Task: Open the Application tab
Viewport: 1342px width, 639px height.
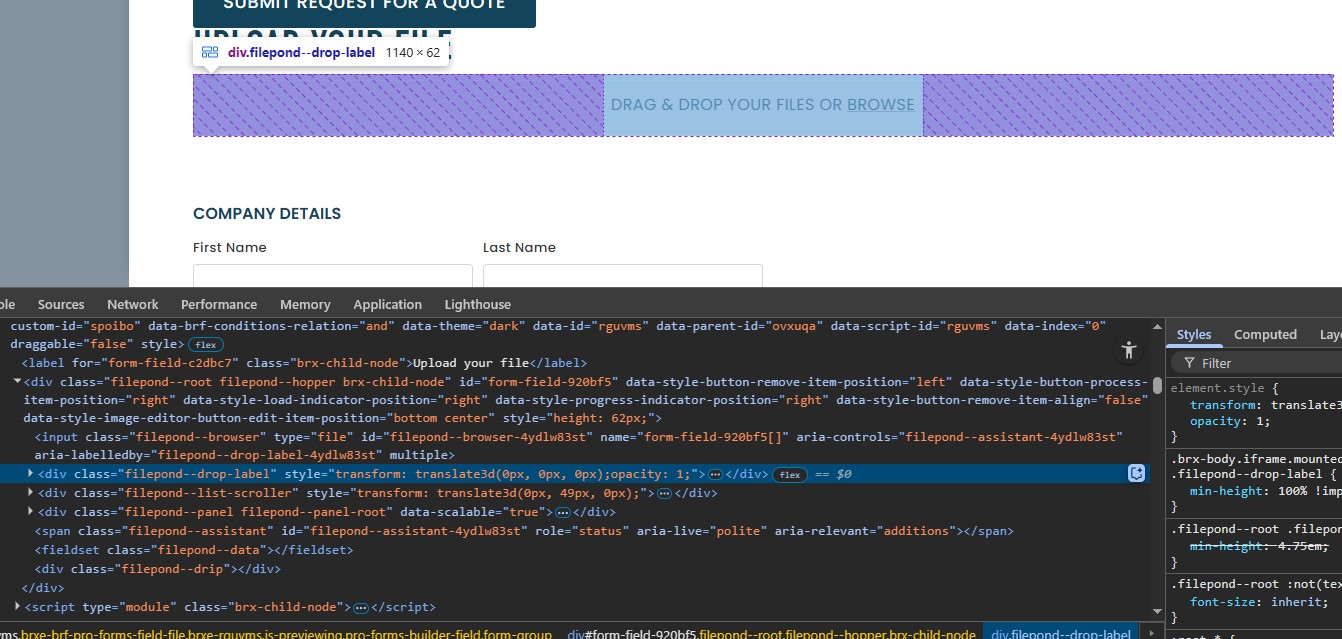Action: click(388, 305)
